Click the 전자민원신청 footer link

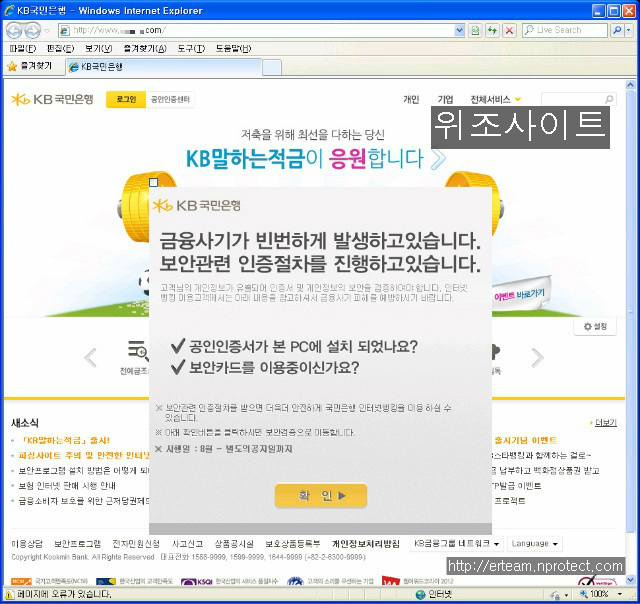tap(136, 544)
